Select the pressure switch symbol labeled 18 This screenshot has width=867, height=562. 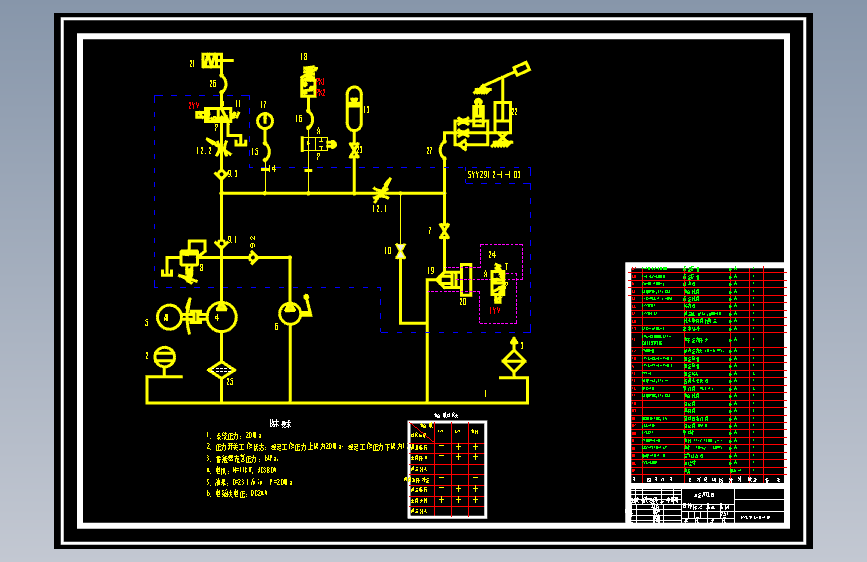pyautogui.click(x=309, y=83)
